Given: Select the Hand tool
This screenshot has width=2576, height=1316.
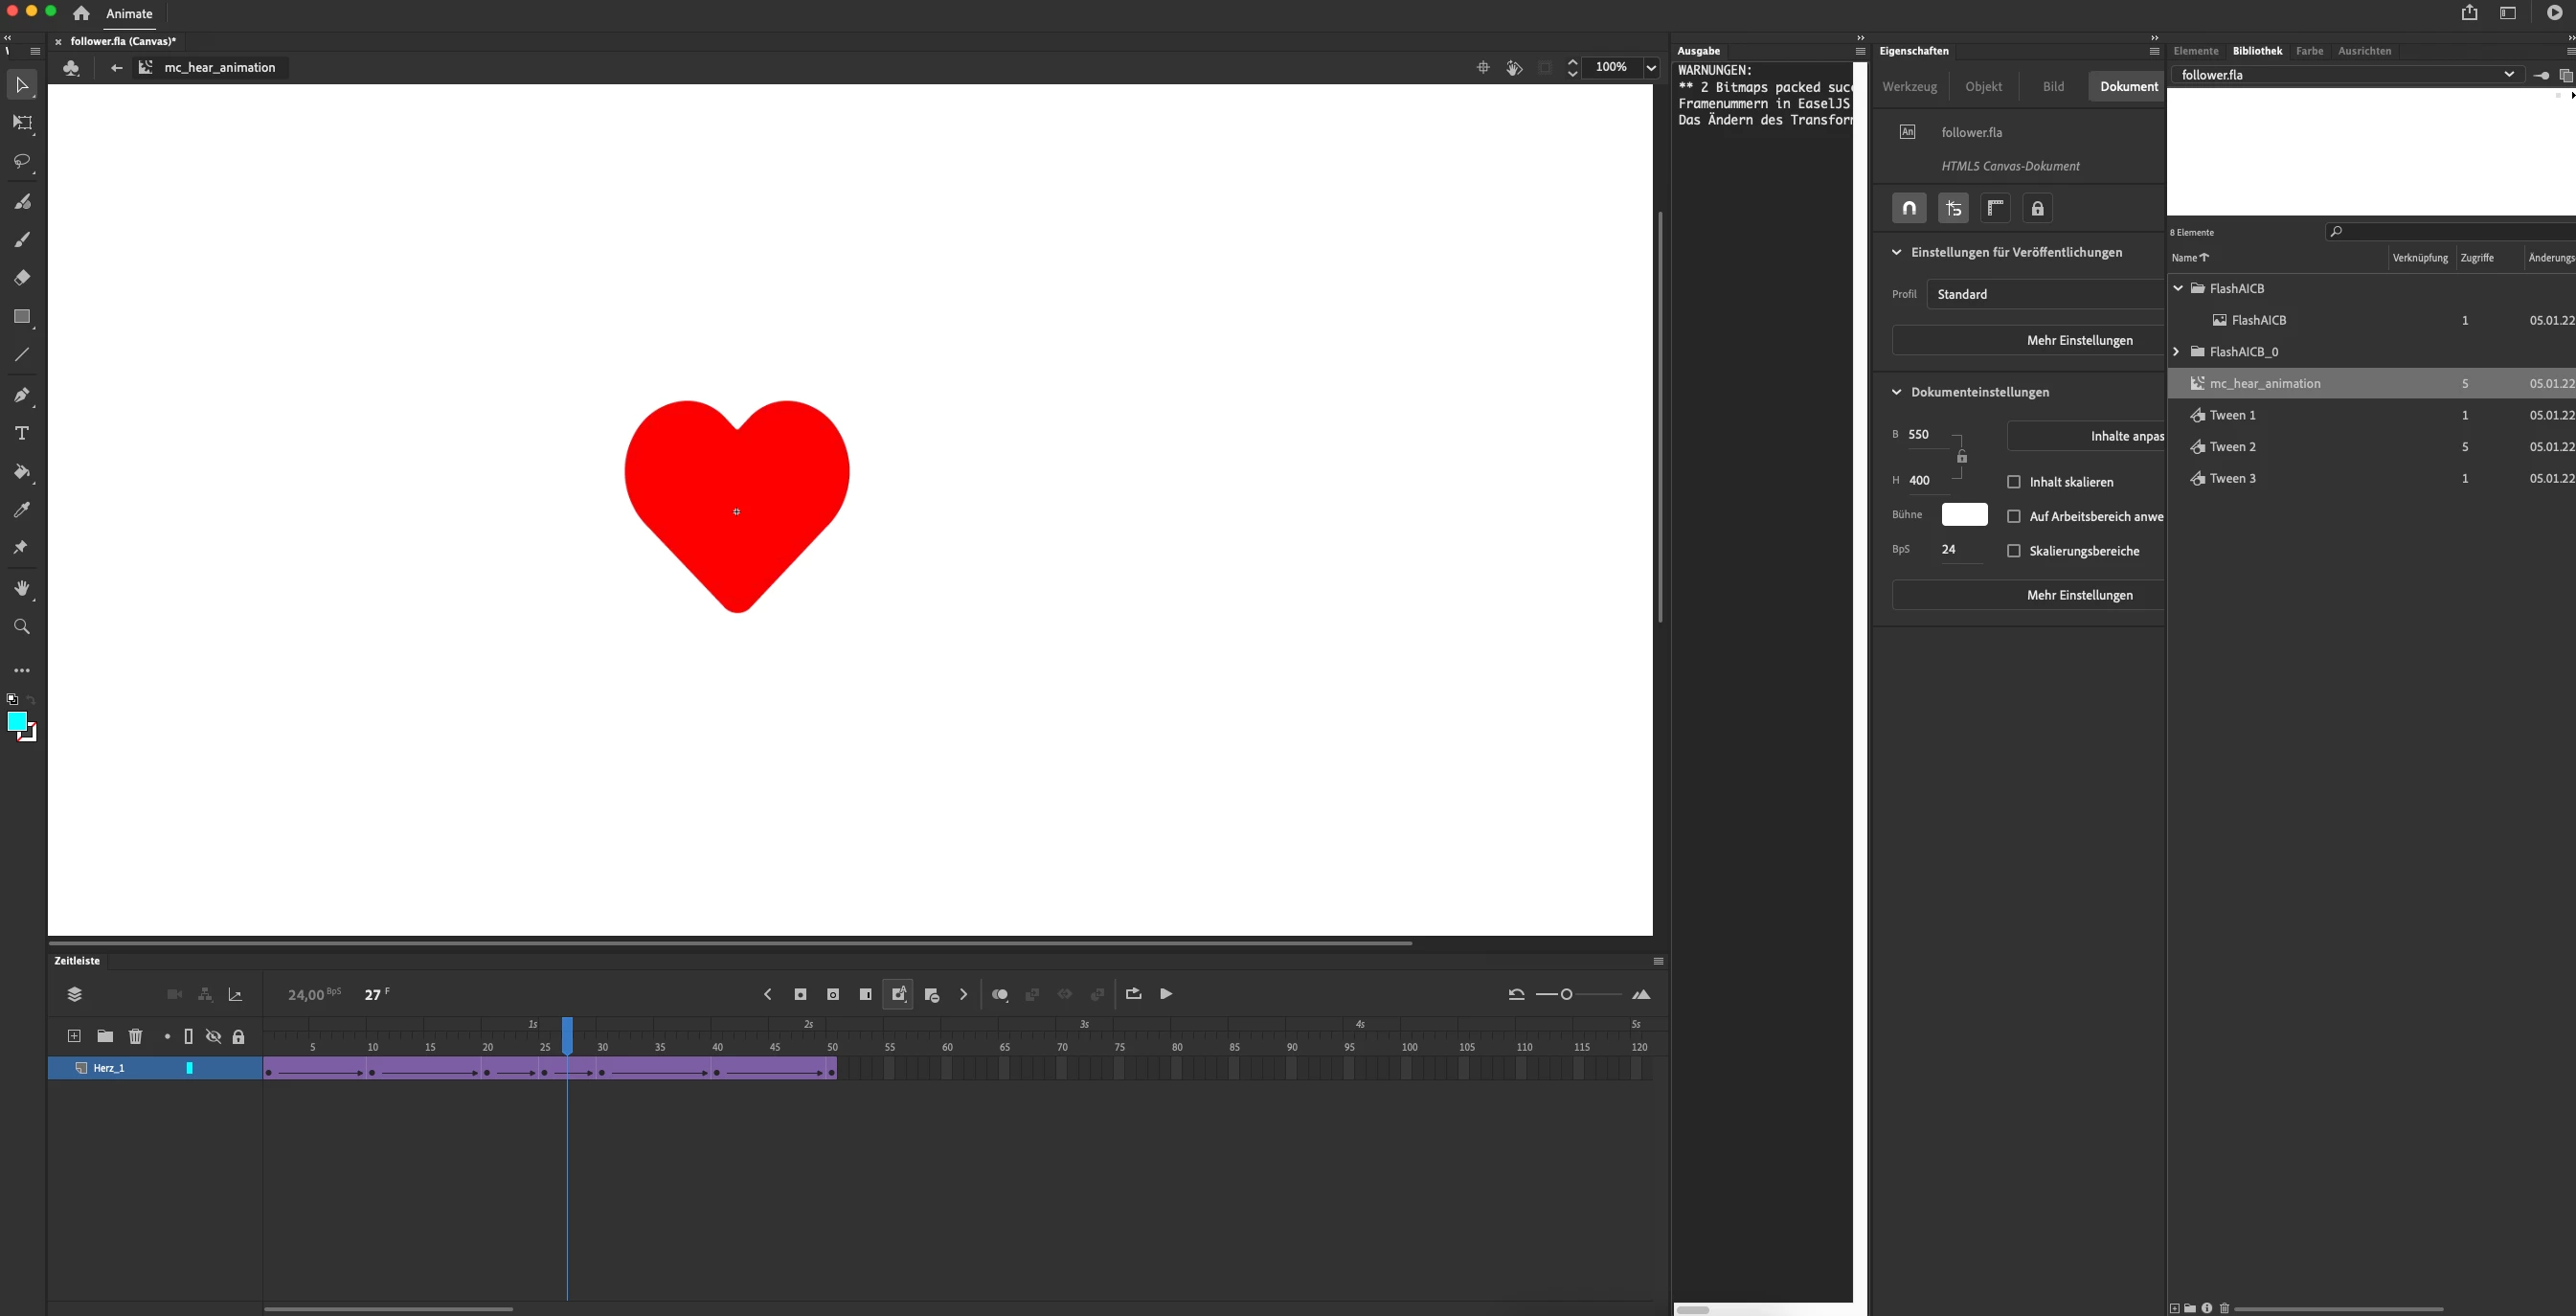Looking at the screenshot, I should pos(22,588).
